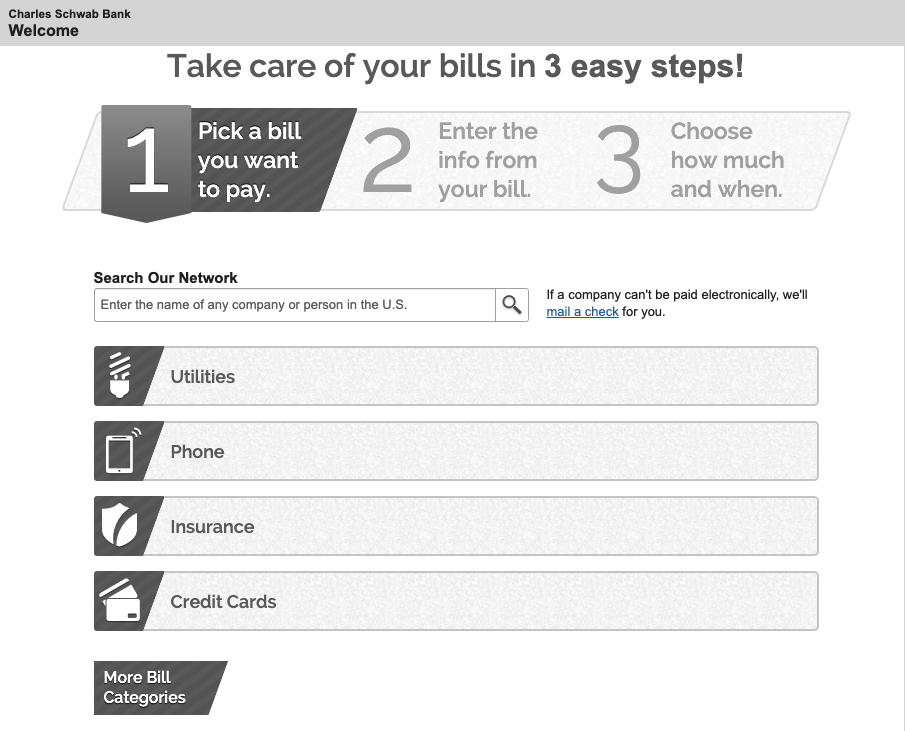Open the Credit Cards category row
Image resolution: width=905 pixels, height=731 pixels.
pos(480,601)
